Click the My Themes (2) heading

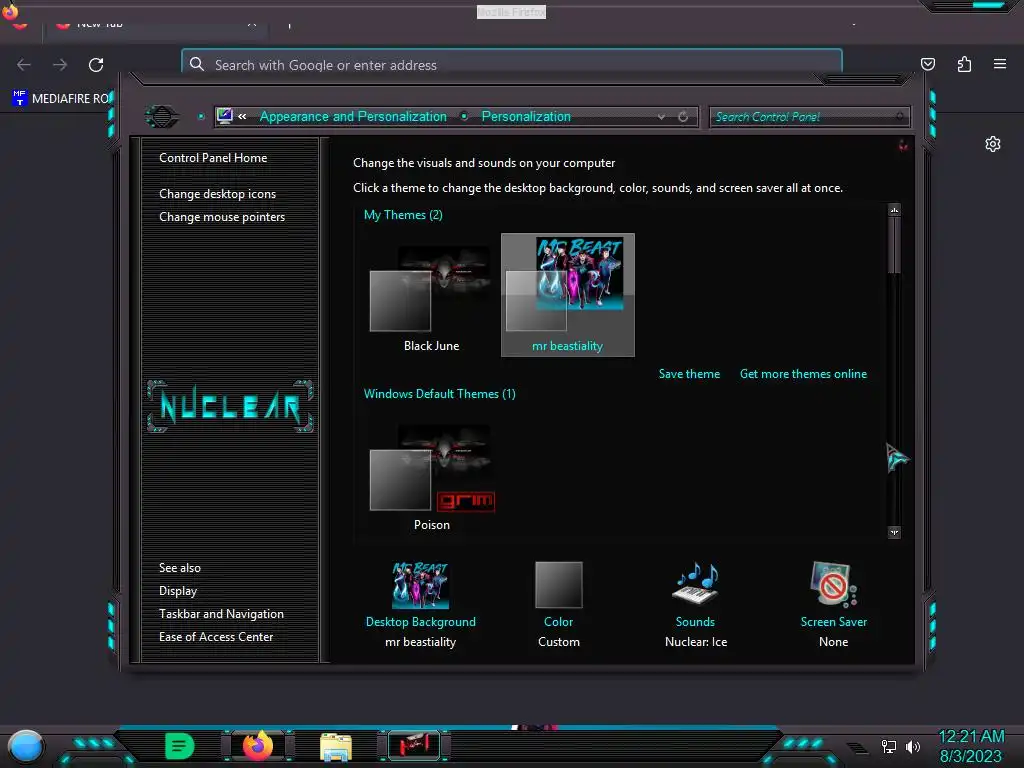click(x=403, y=215)
